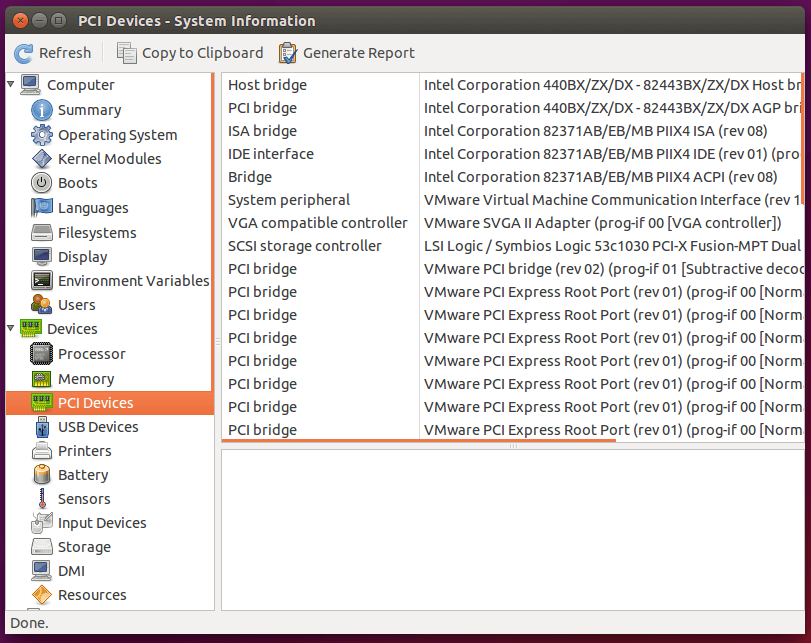The height and width of the screenshot is (643, 811).
Task: Select the IDE interface row
Action: click(512, 154)
